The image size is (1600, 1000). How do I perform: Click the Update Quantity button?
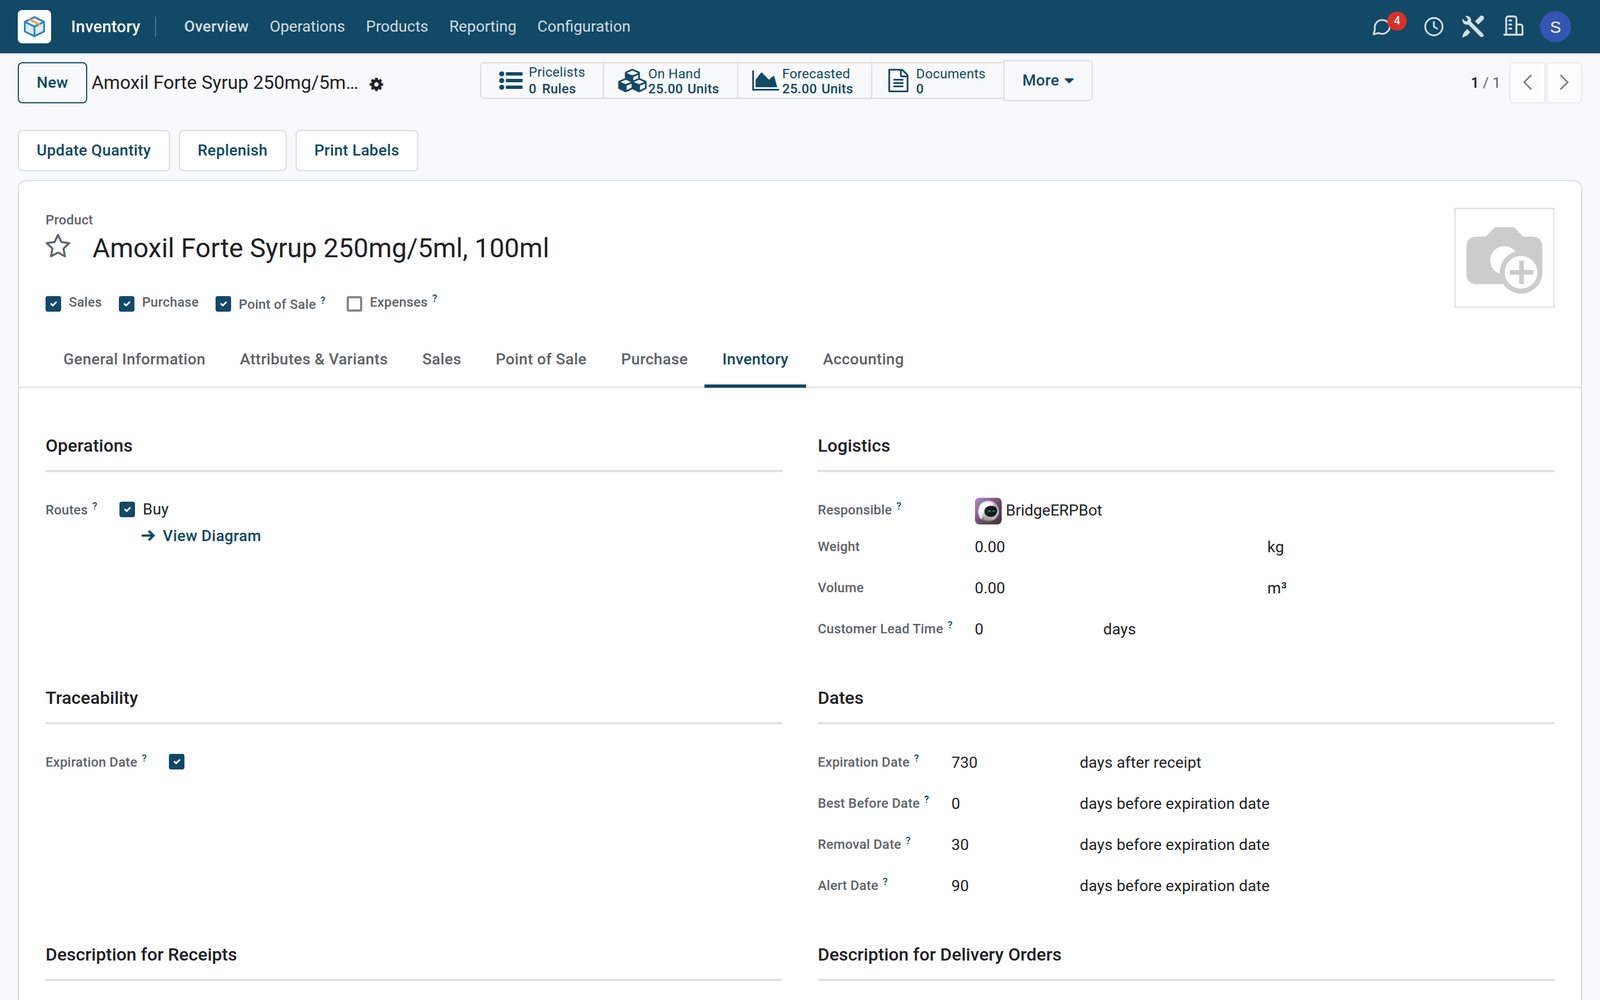pos(94,151)
